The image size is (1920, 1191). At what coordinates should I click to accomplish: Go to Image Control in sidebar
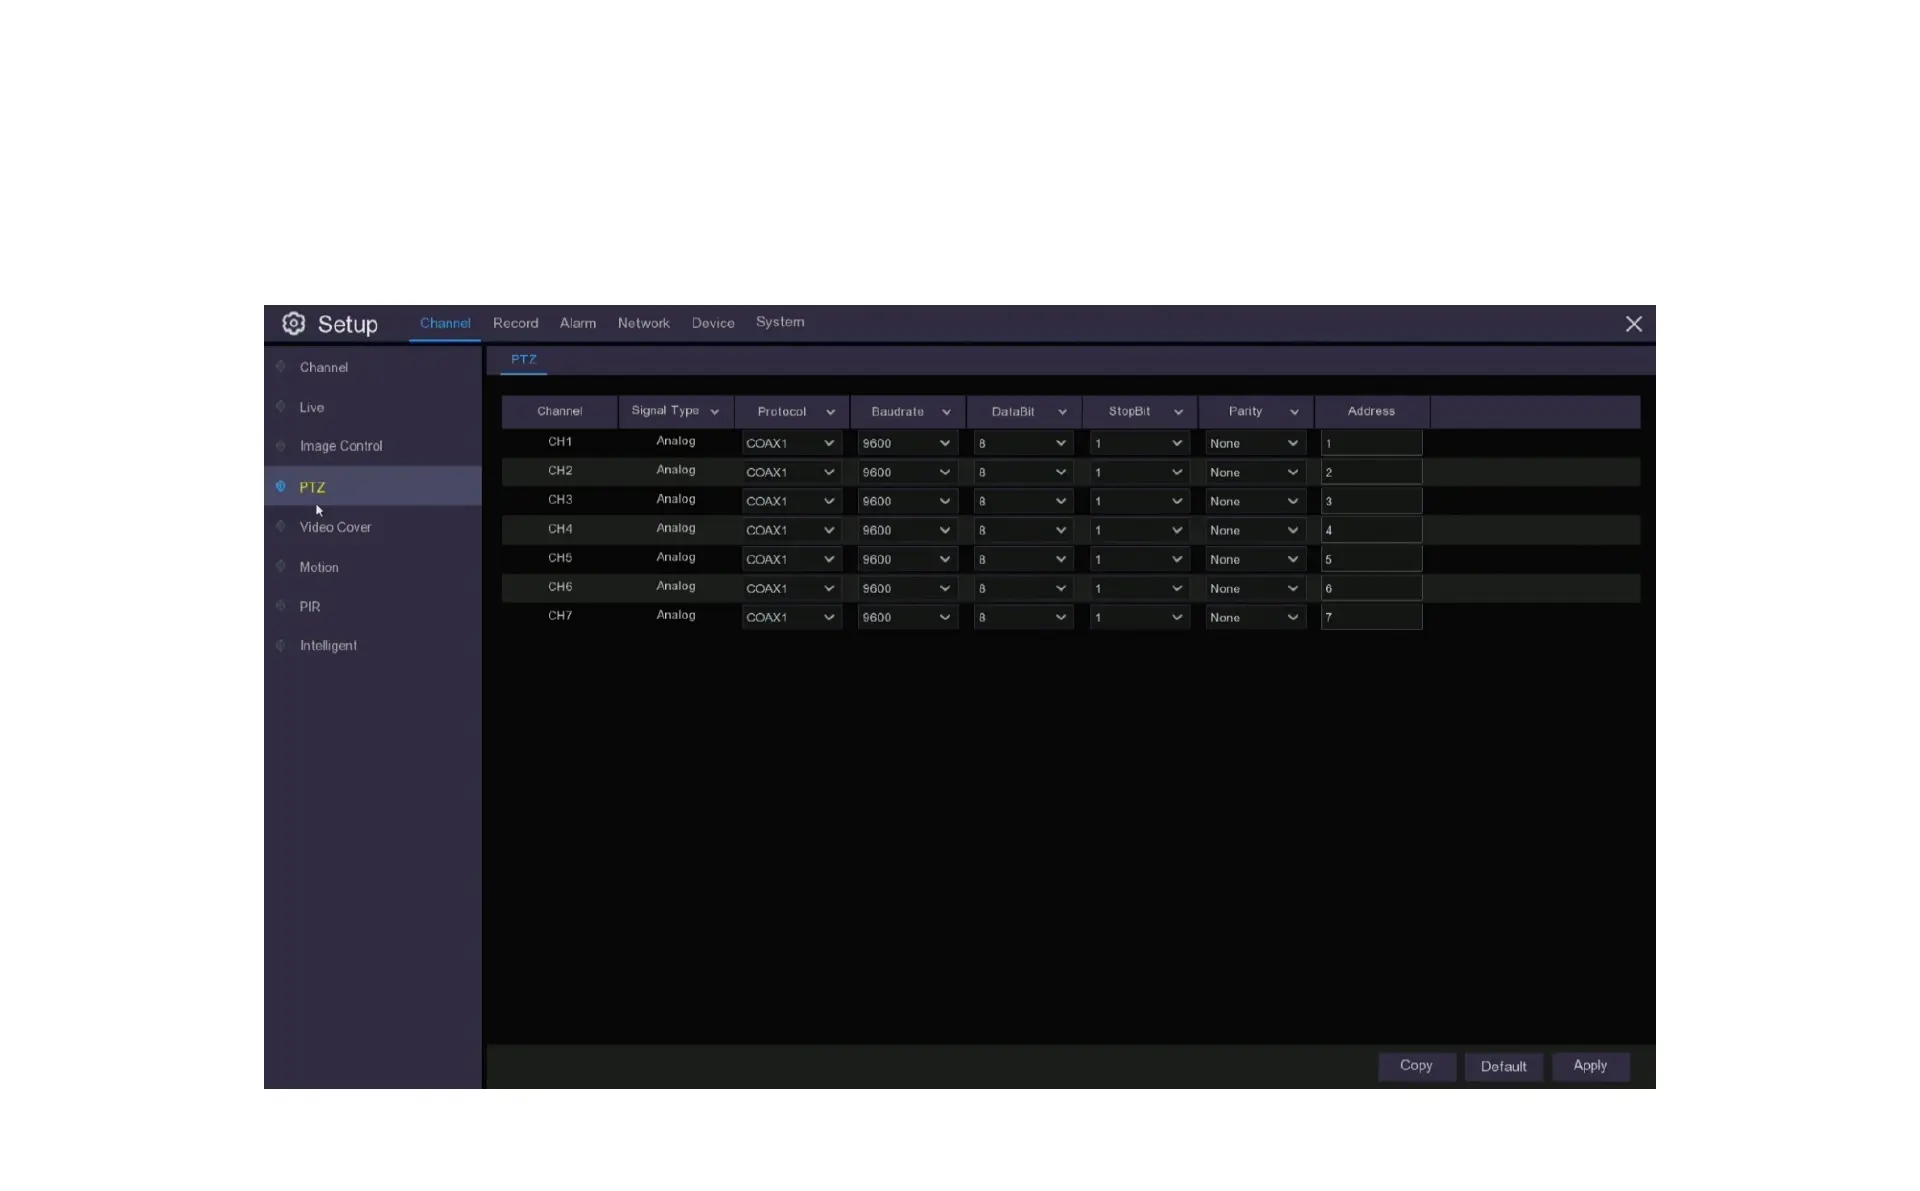(x=340, y=446)
